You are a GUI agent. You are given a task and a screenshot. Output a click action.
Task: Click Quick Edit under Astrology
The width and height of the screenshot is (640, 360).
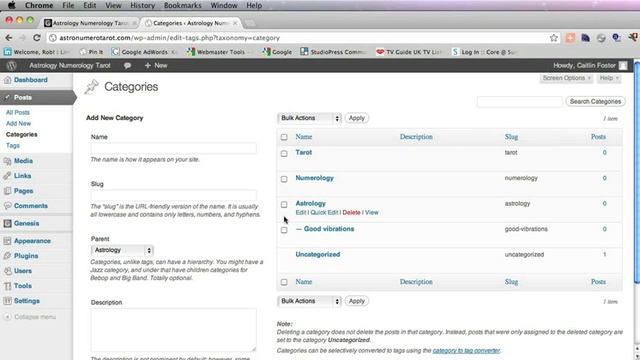click(324, 213)
